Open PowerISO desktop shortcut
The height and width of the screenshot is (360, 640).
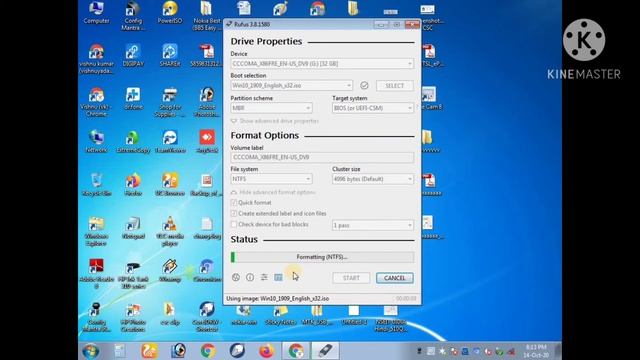[x=170, y=12]
